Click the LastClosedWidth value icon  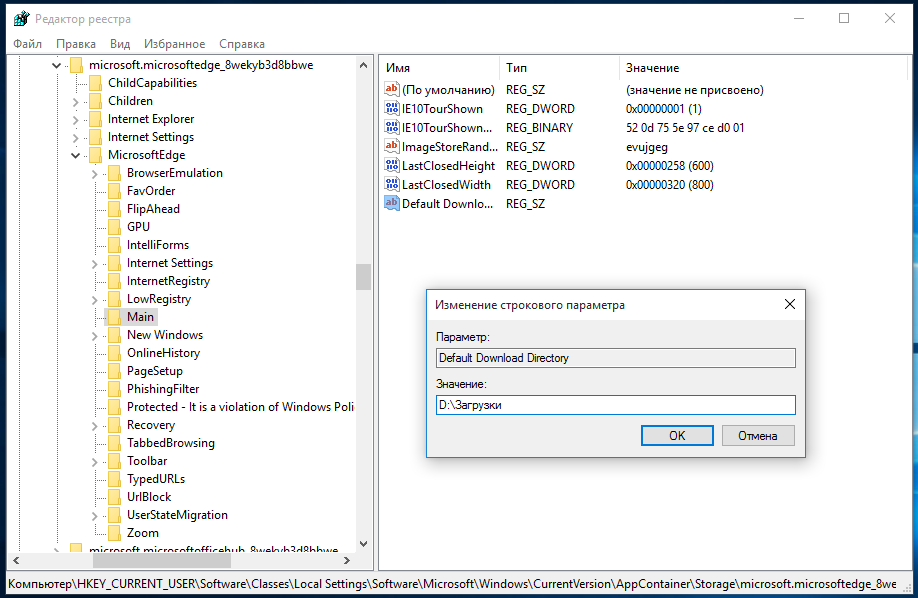coord(391,185)
